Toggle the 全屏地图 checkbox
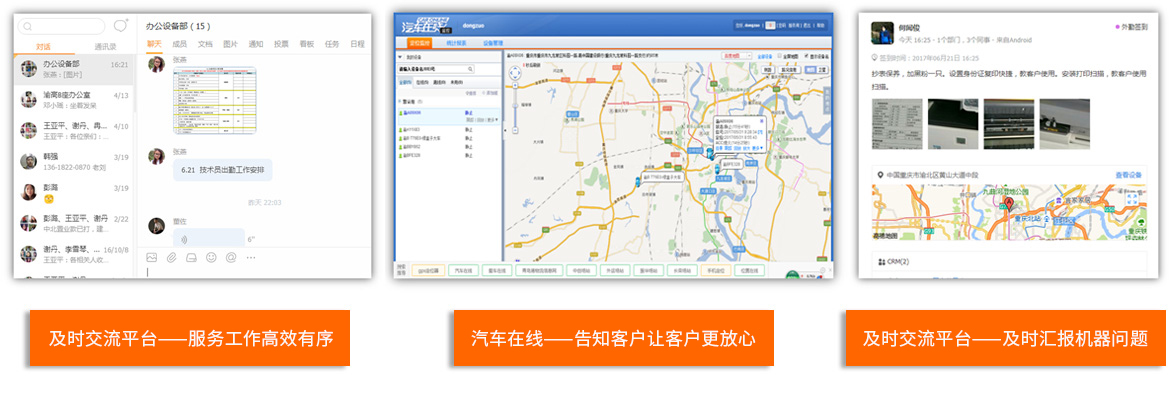The height and width of the screenshot is (397, 1175). click(779, 55)
